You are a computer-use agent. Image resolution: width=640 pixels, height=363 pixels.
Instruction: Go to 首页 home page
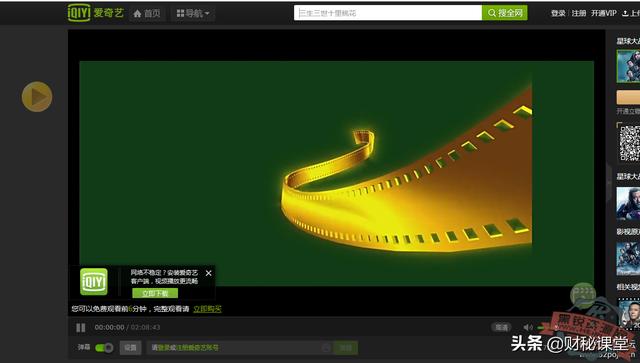(147, 13)
